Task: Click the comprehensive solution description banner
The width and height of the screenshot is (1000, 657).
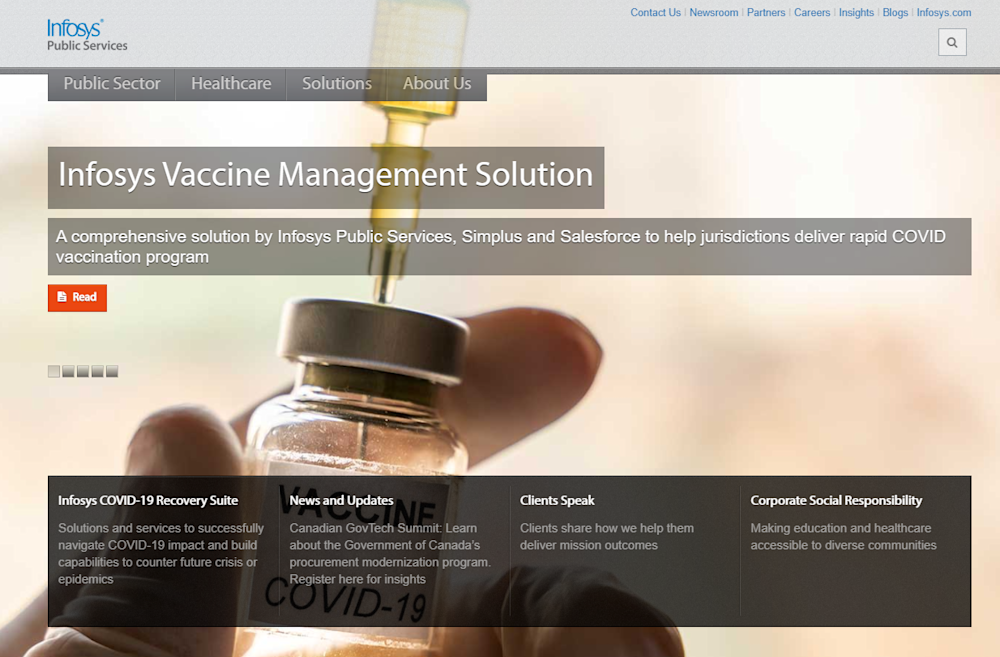Action: [x=510, y=247]
